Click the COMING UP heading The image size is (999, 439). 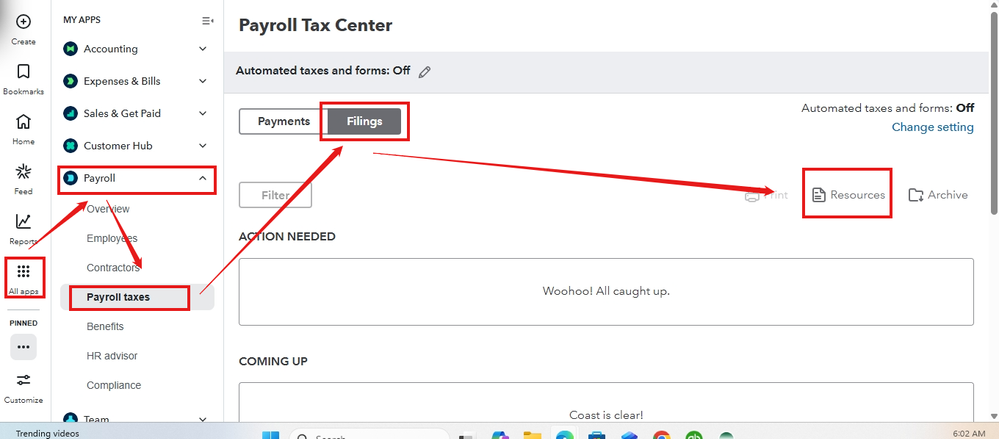pyautogui.click(x=273, y=361)
